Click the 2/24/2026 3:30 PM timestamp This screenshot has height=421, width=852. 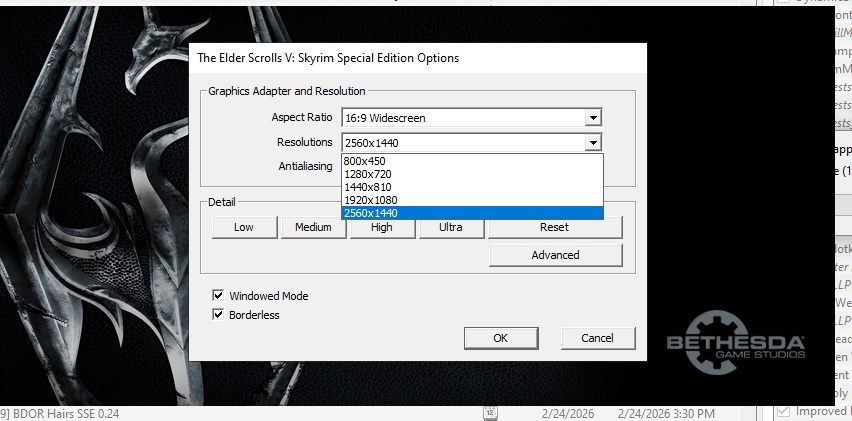tap(666, 414)
